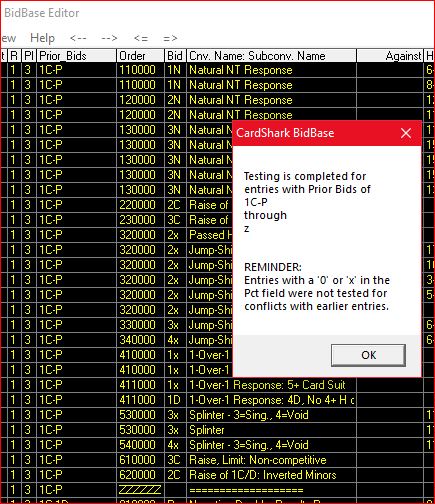The width and height of the screenshot is (435, 504).
Task: Select the ZZZZZZ separator row
Action: click(217, 490)
